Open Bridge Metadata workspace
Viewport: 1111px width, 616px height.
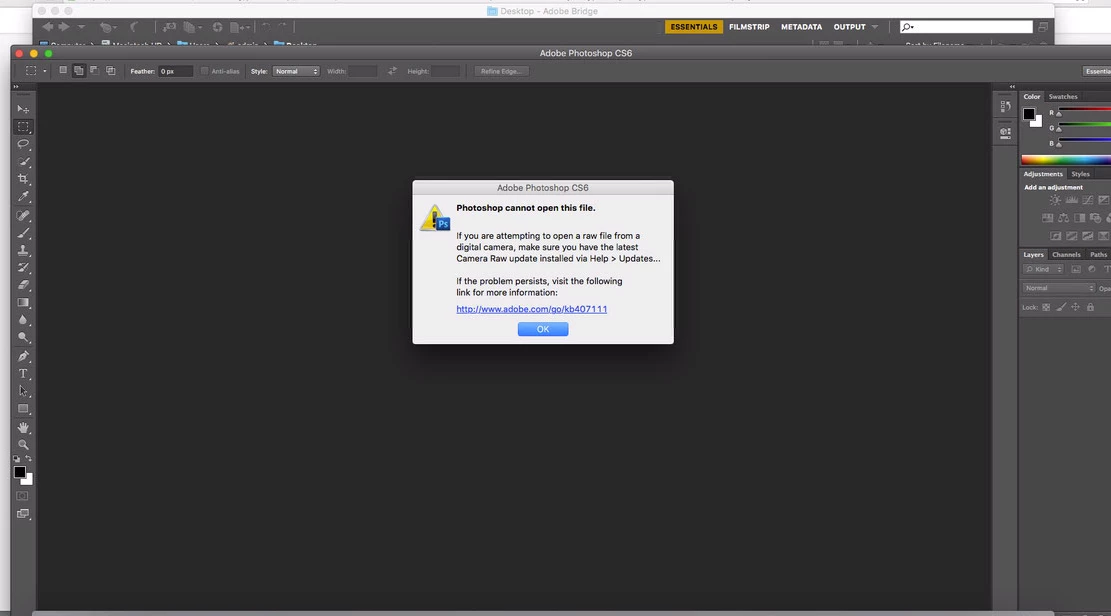point(801,27)
